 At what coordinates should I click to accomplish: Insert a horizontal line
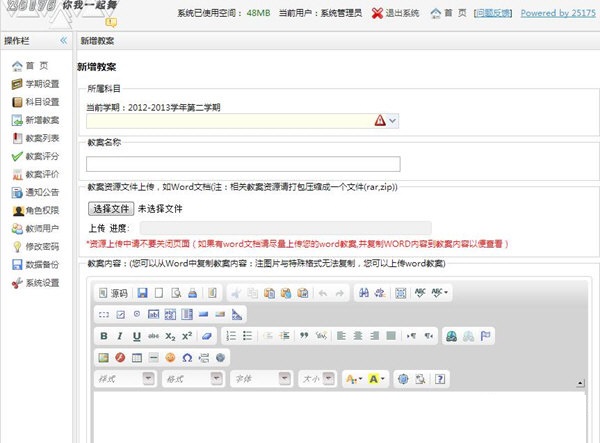pos(153,358)
